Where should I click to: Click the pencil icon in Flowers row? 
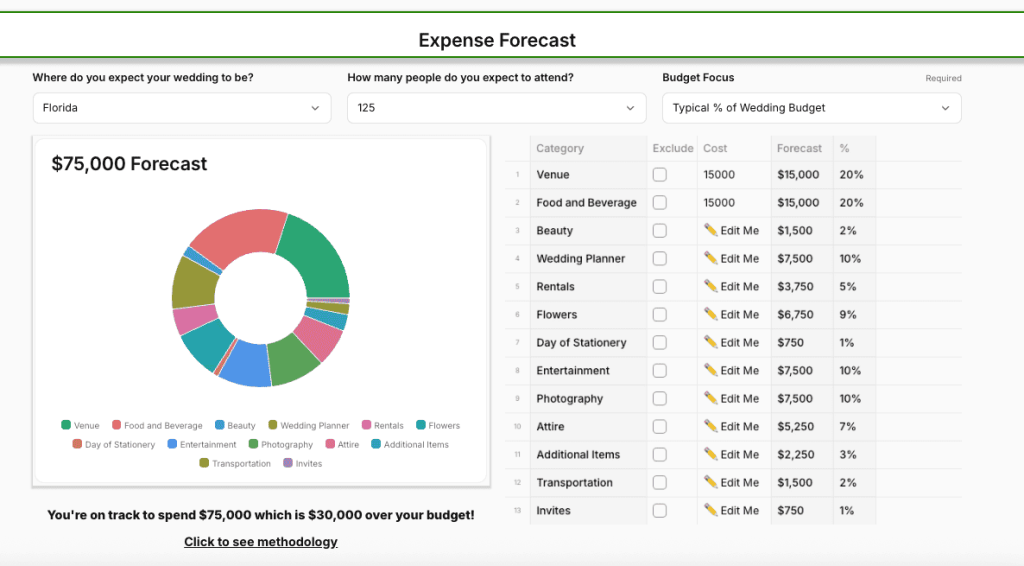click(x=711, y=314)
